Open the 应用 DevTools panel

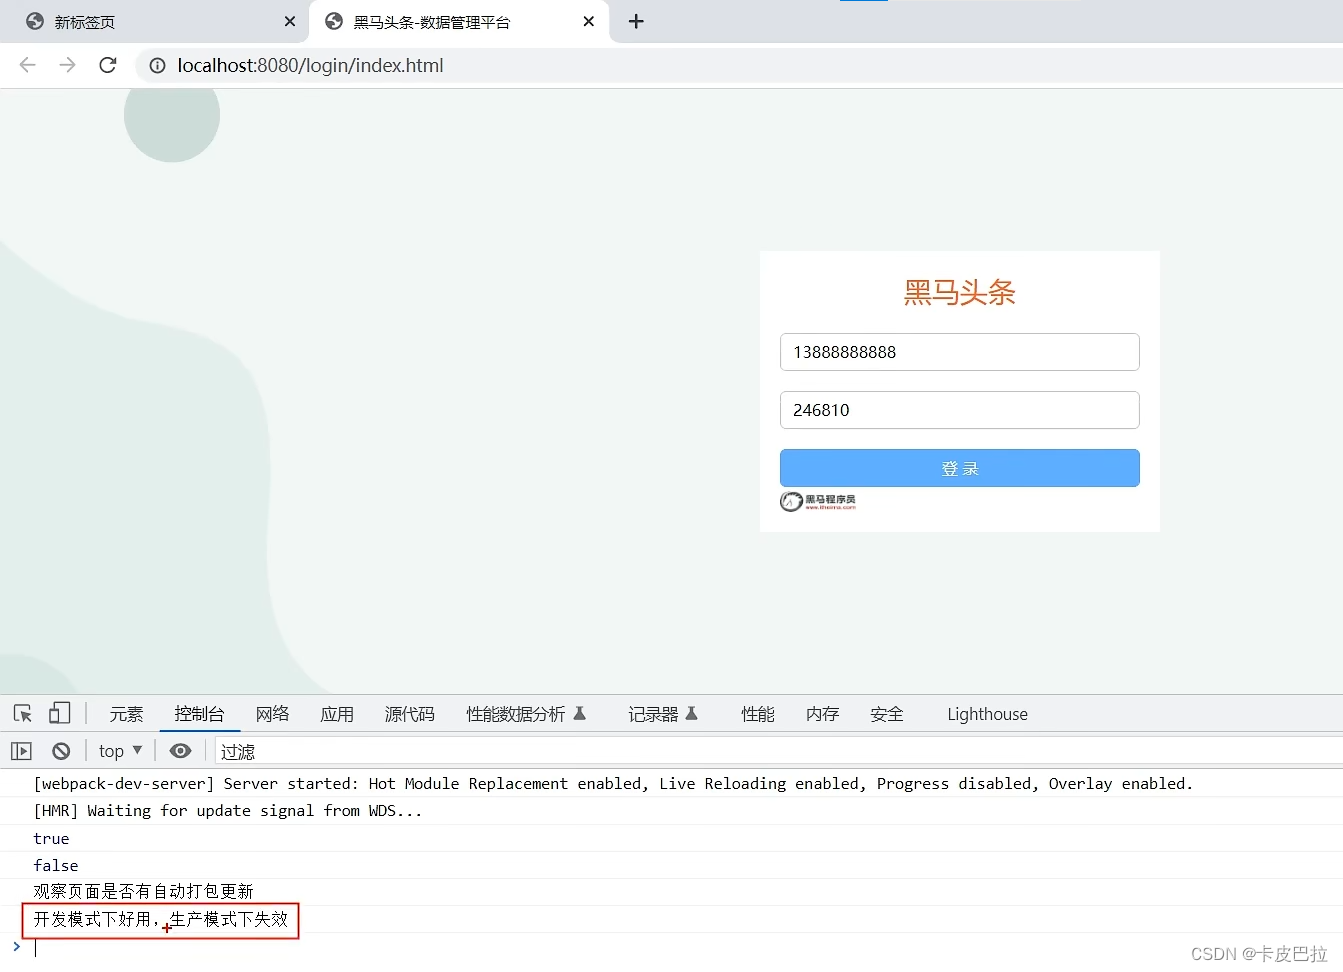pos(337,714)
